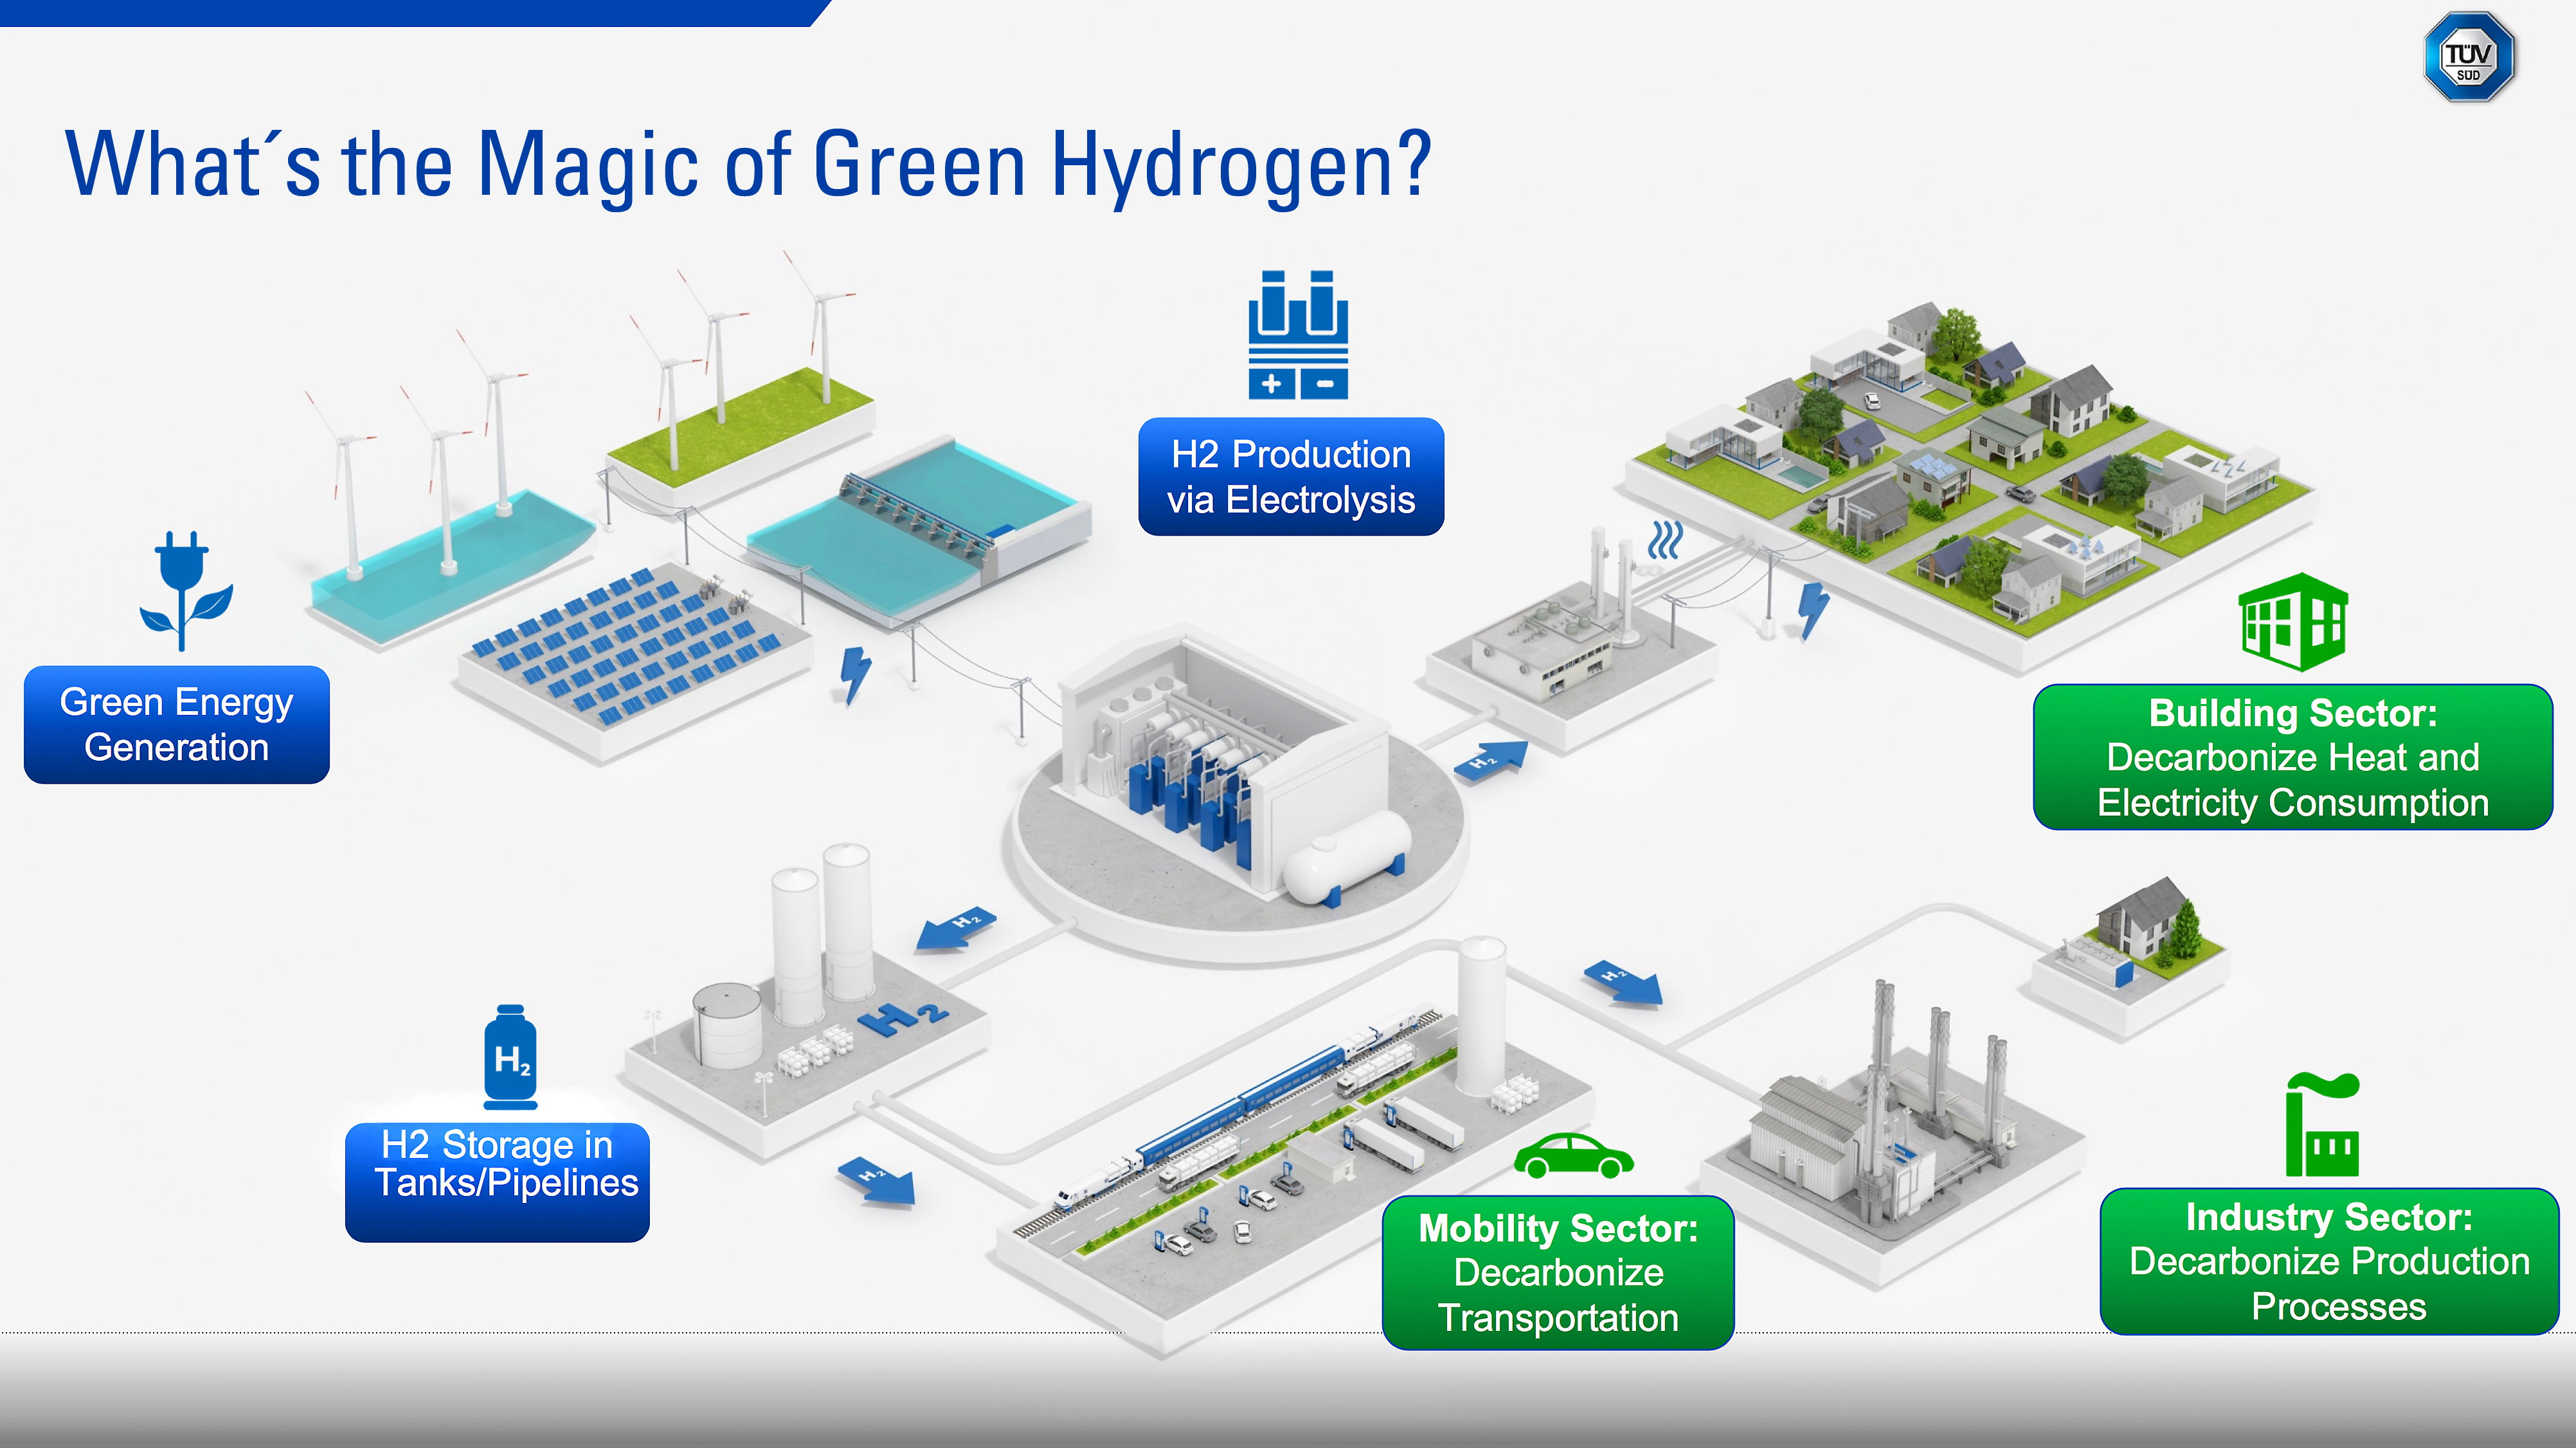This screenshot has width=2576, height=1448.
Task: Click the Green Energy Generation label
Action: (x=177, y=725)
